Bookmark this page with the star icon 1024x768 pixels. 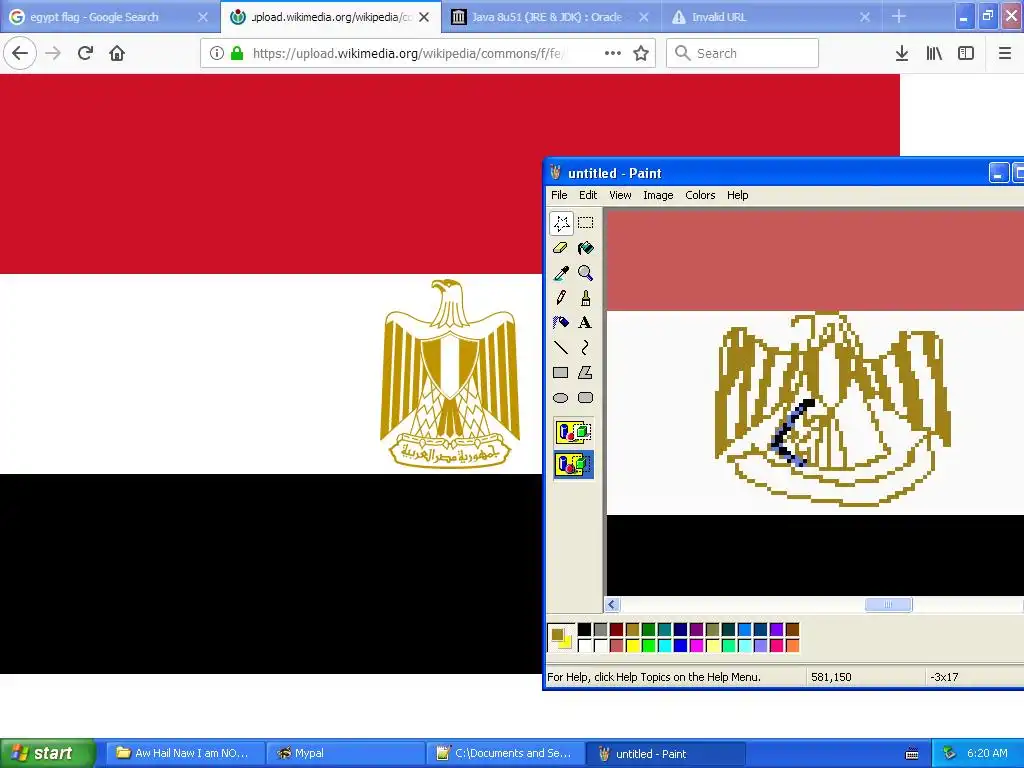click(x=641, y=54)
